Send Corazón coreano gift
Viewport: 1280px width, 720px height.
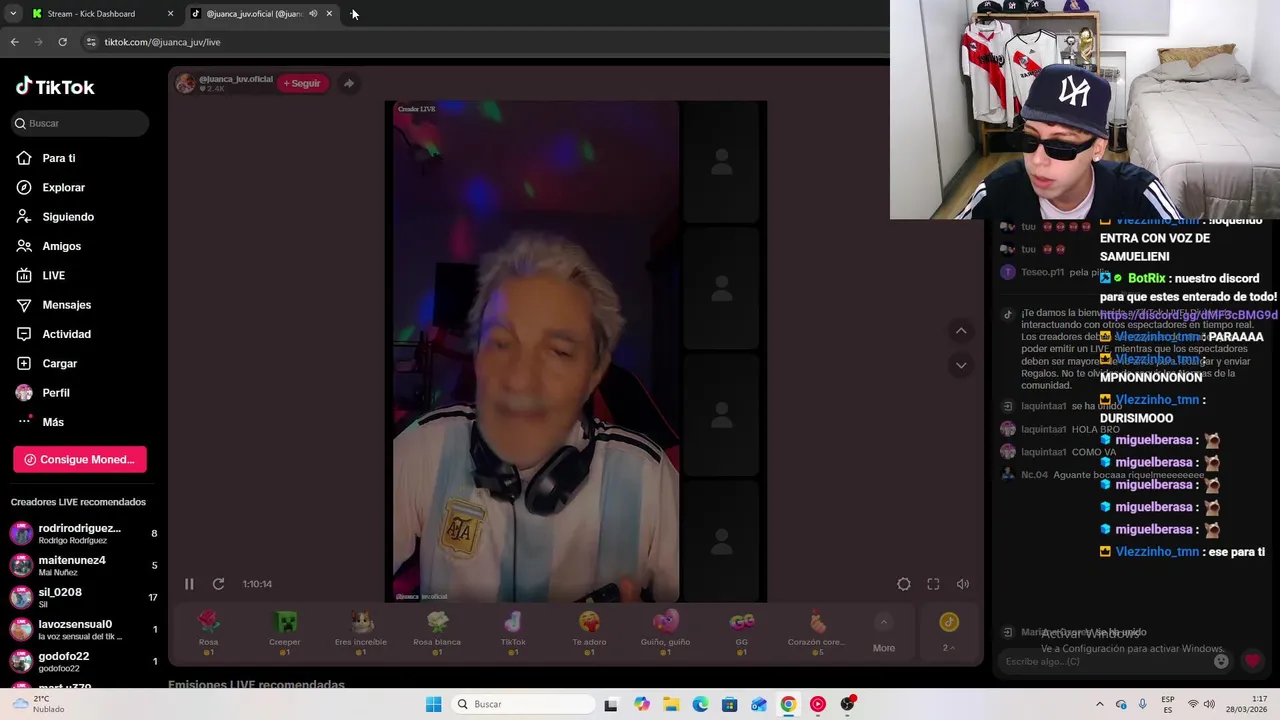click(818, 633)
